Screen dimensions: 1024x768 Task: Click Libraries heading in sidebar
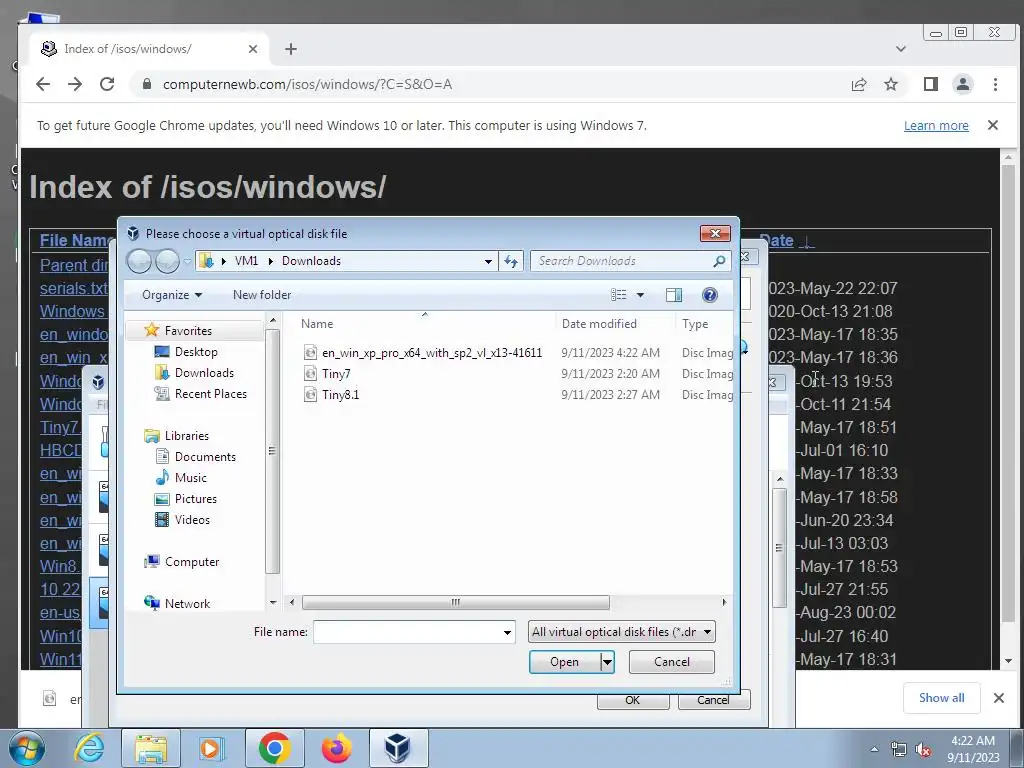pos(176,436)
